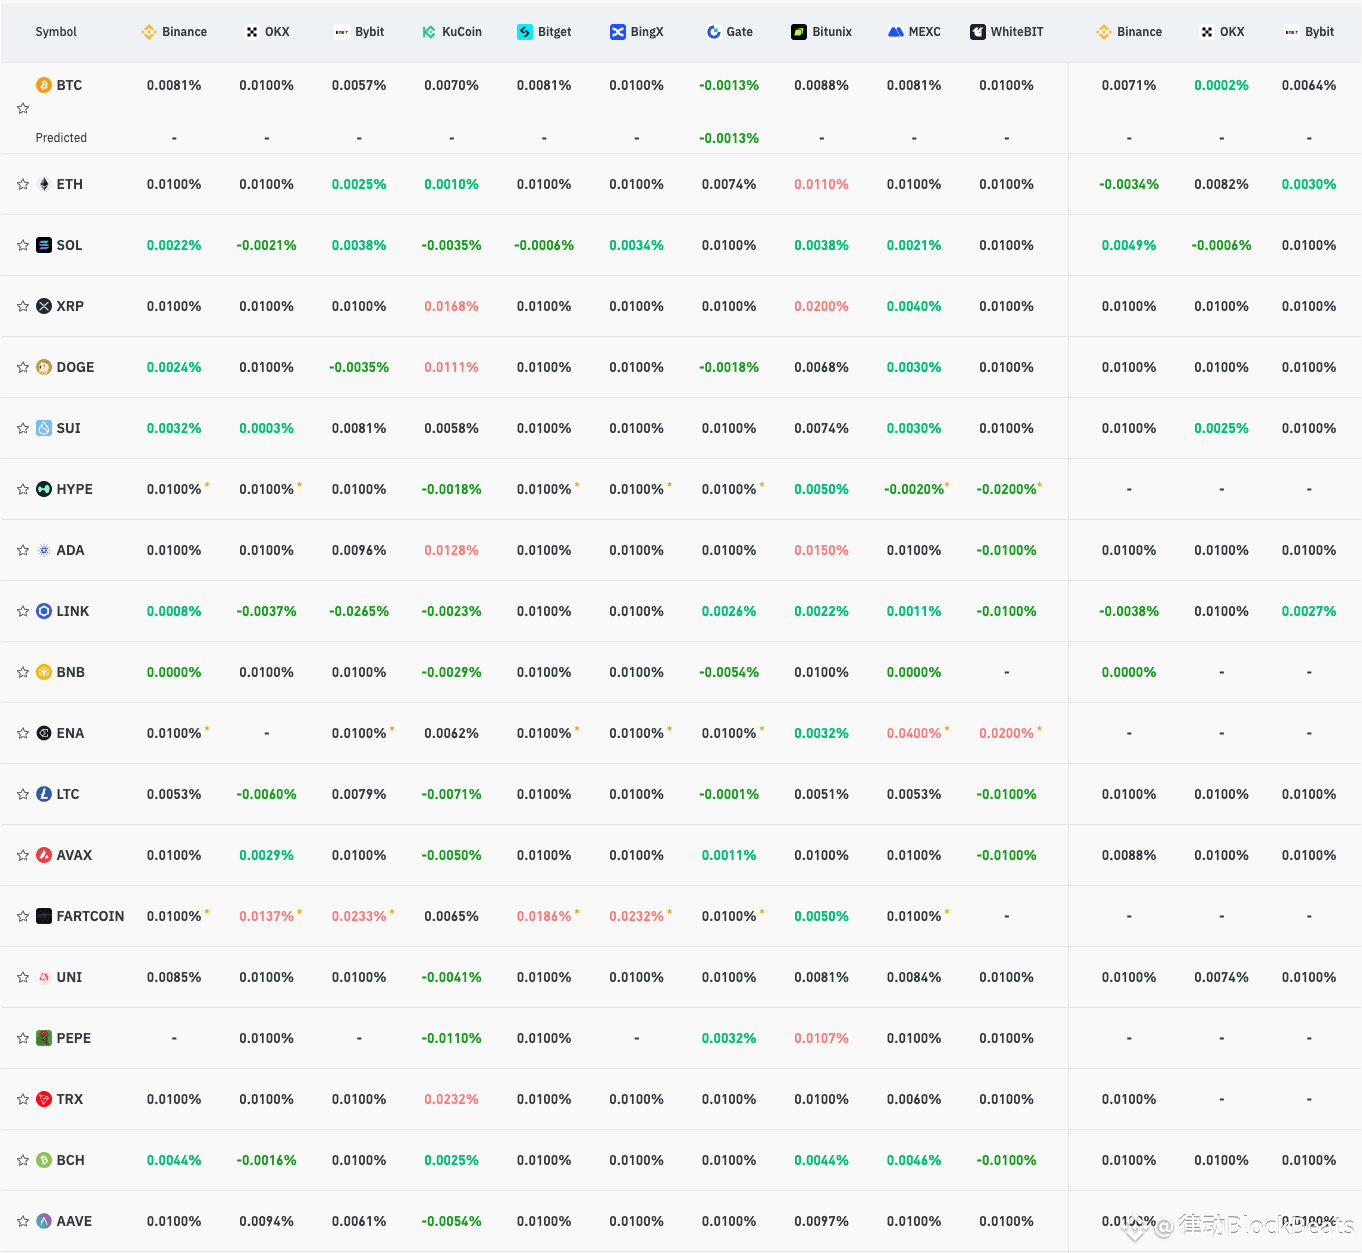
Task: Click the LINK coin icon
Action: (x=44, y=611)
